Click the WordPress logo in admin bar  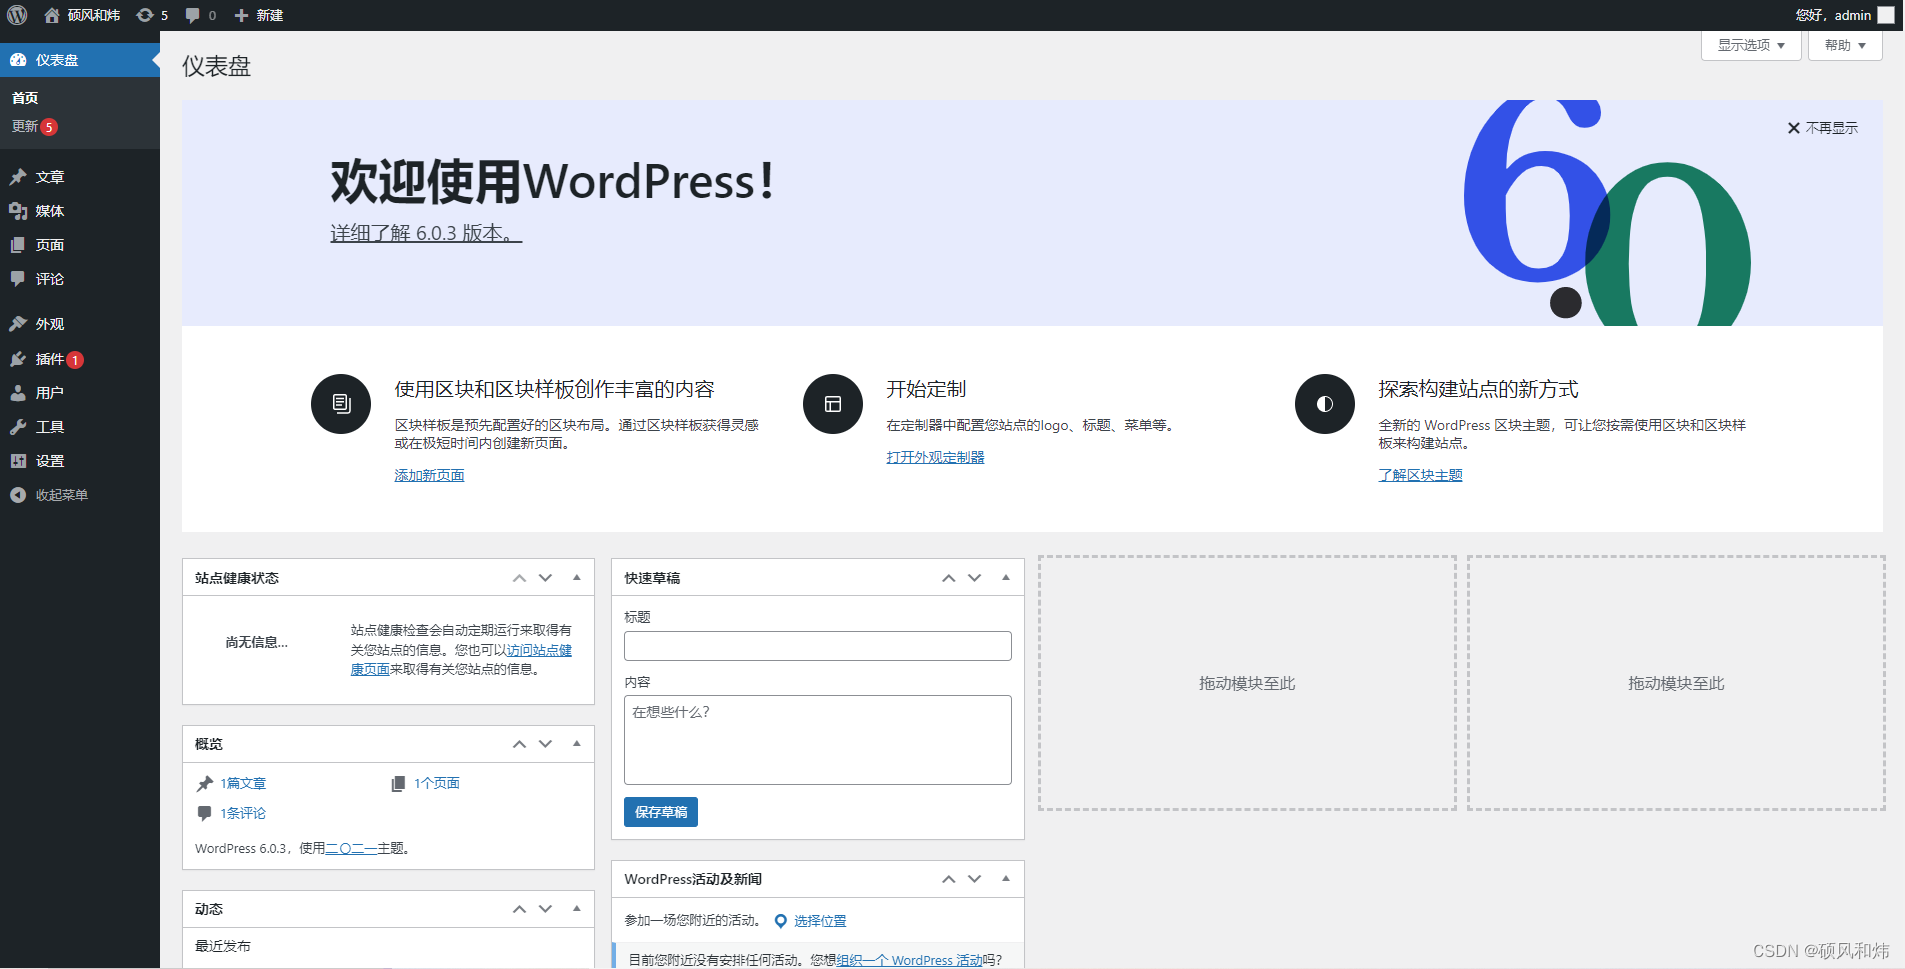point(17,15)
